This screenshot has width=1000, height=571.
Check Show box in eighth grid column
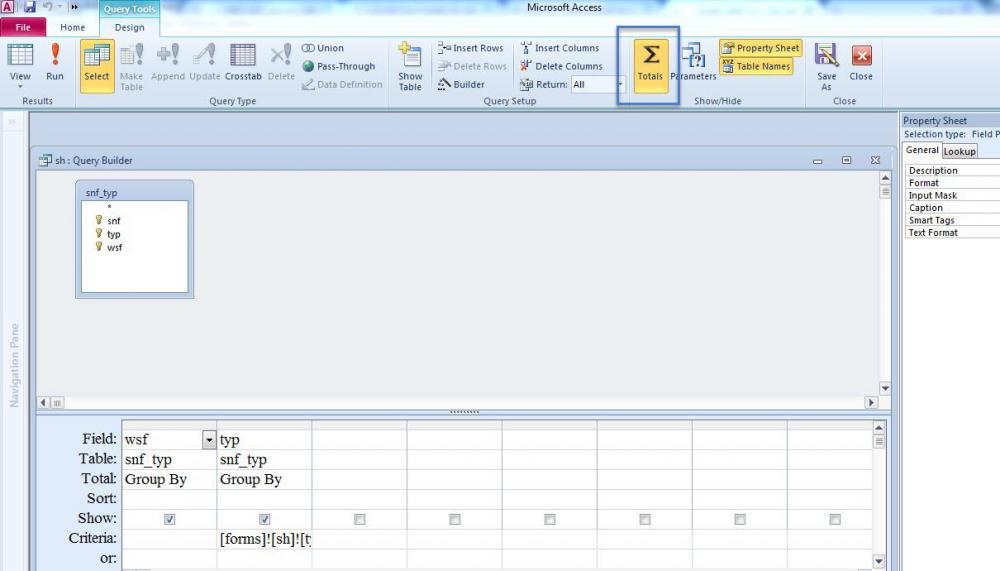(x=835, y=519)
